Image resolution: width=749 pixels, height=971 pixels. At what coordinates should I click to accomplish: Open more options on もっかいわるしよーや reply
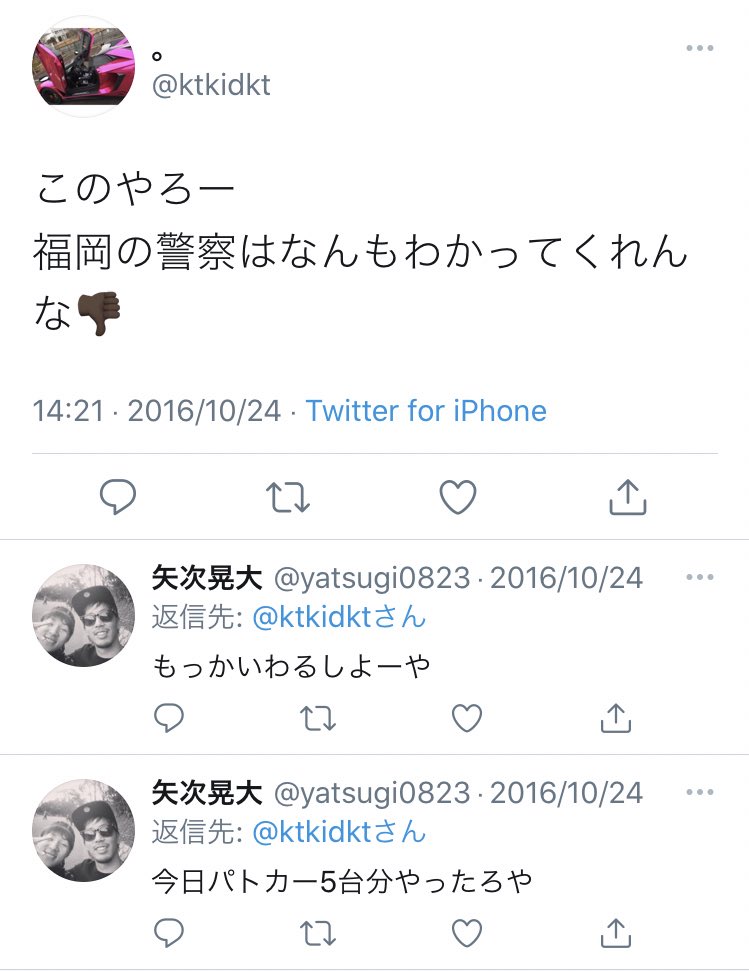click(x=699, y=577)
